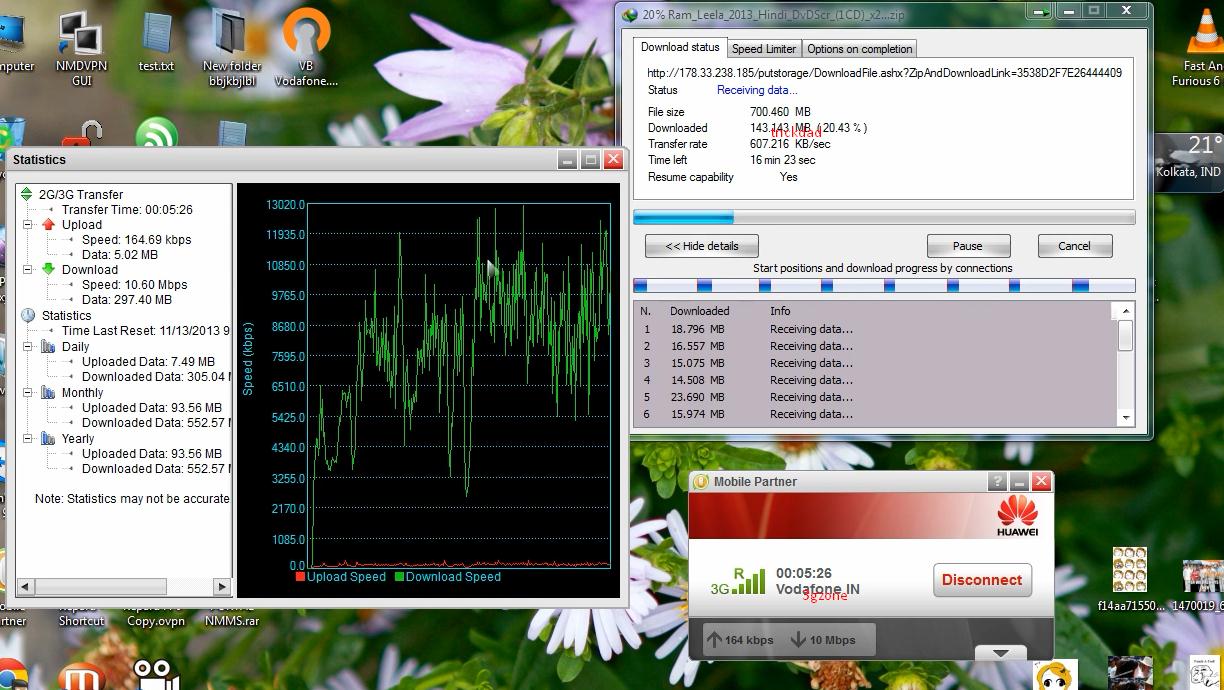Click the download URL text
Viewport: 1224px width, 690px height.
[884, 73]
